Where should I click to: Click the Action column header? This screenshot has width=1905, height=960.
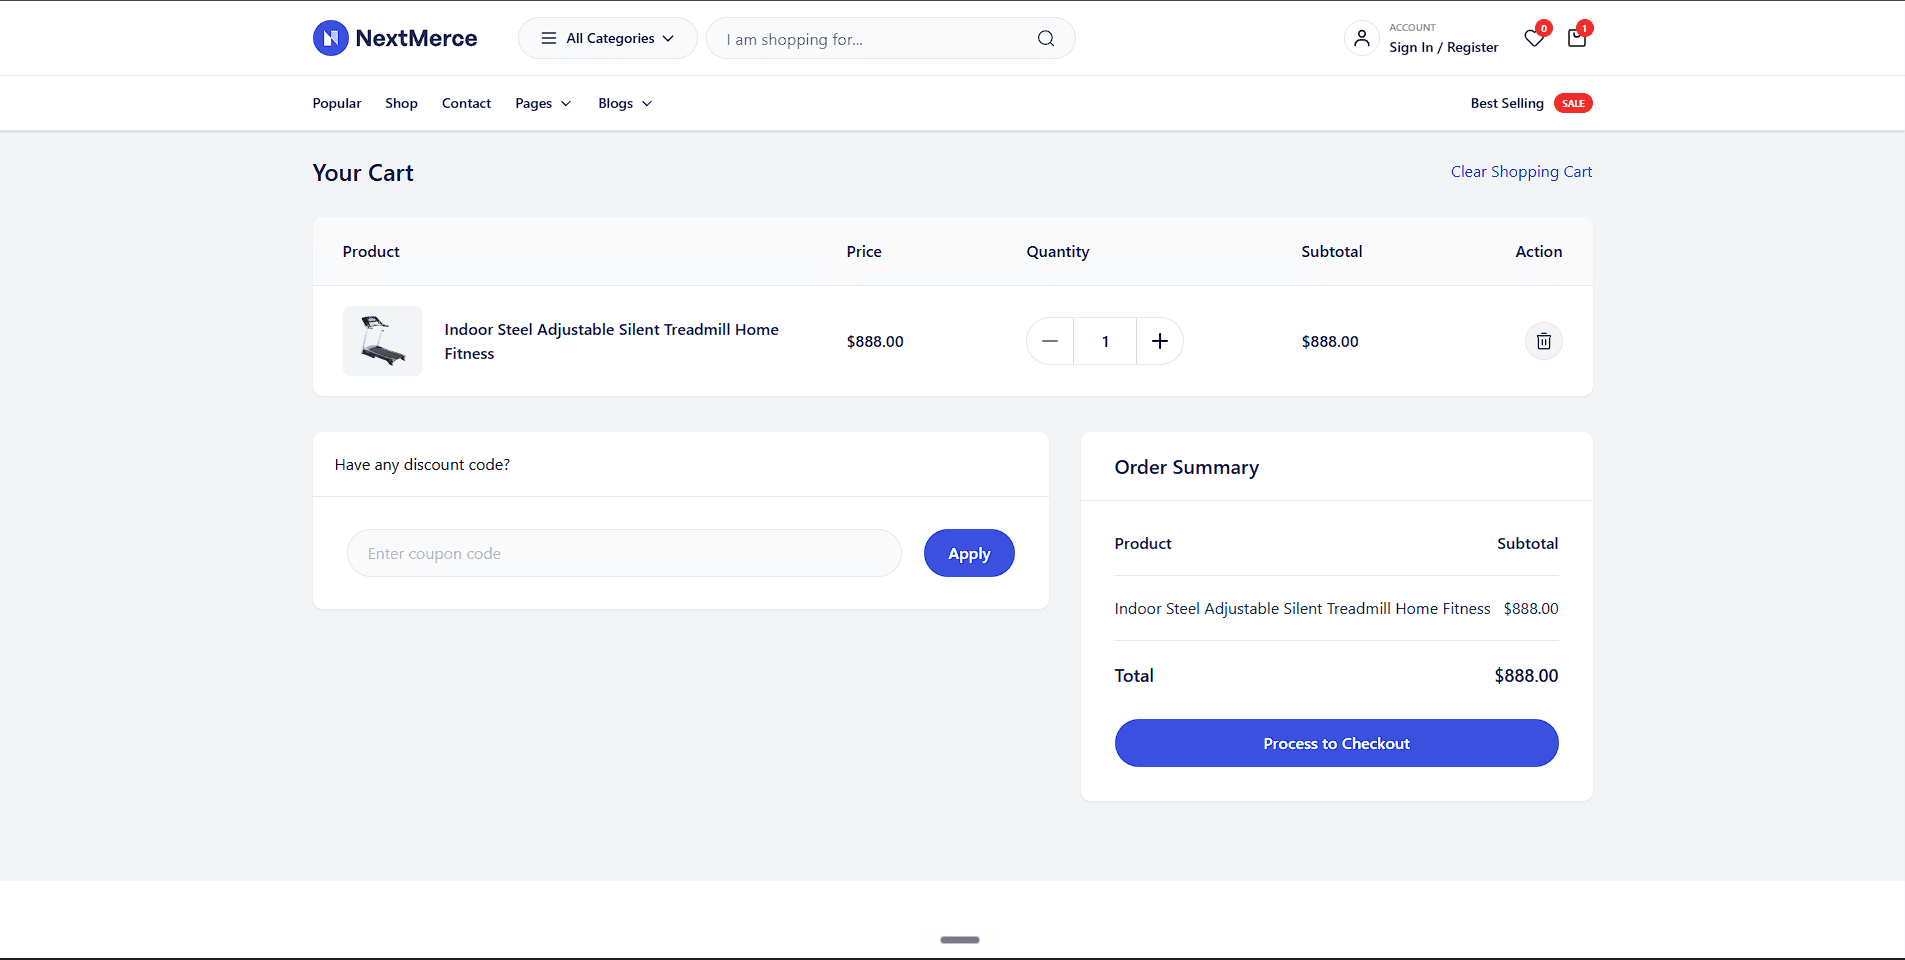(x=1539, y=252)
